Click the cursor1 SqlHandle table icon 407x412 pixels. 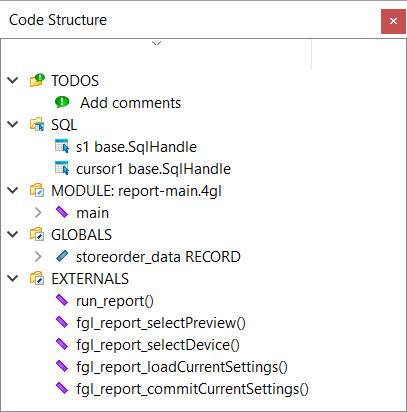62,168
